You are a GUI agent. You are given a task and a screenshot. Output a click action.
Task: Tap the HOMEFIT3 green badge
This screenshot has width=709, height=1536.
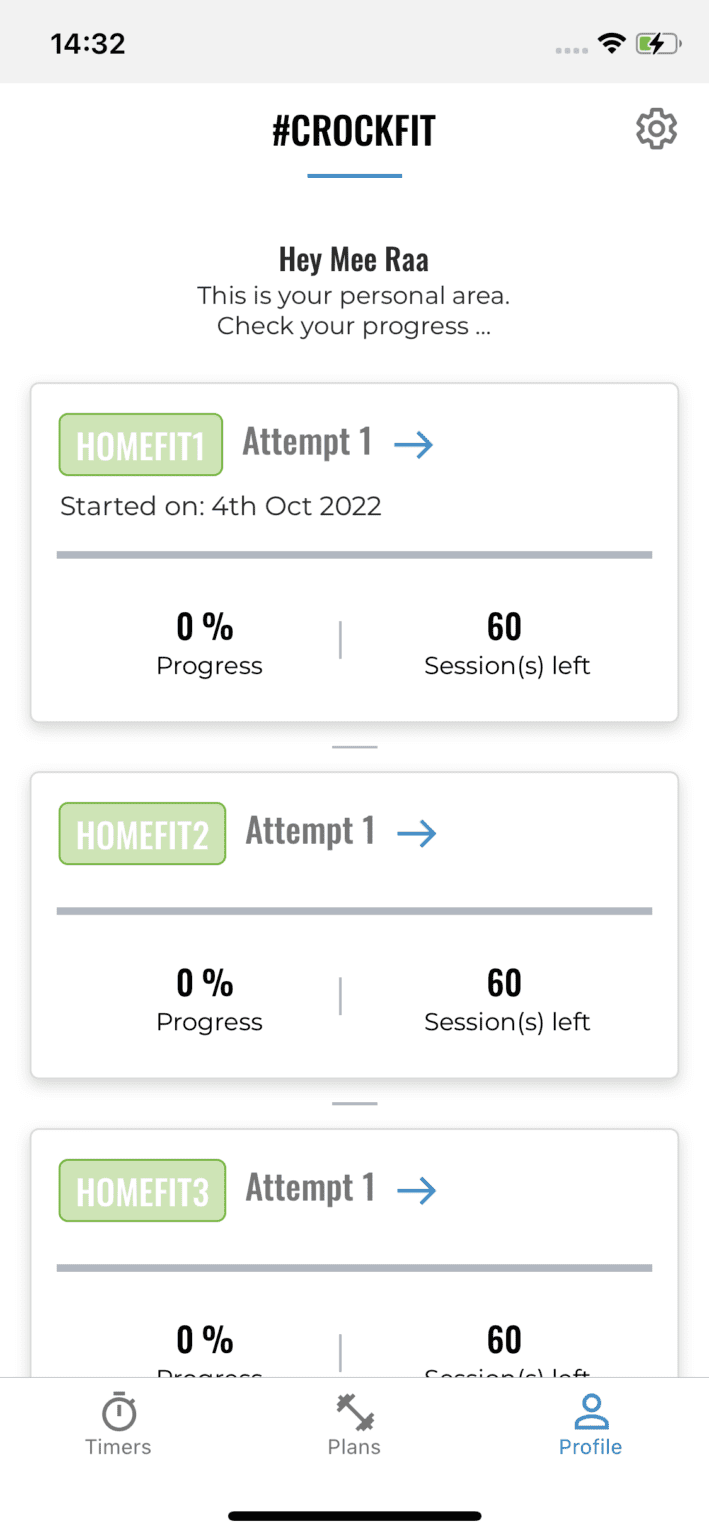coord(141,1190)
